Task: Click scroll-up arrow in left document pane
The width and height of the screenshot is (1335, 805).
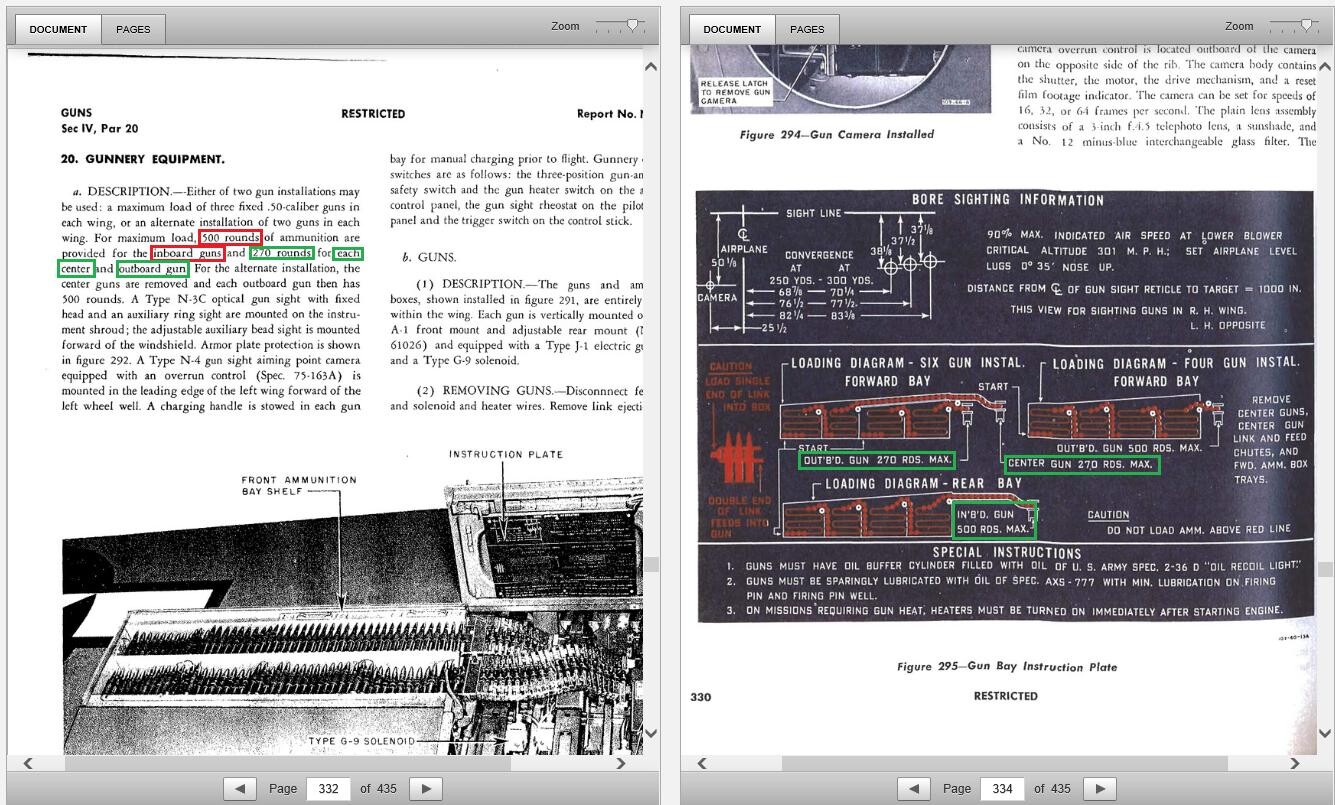Action: pyautogui.click(x=651, y=67)
